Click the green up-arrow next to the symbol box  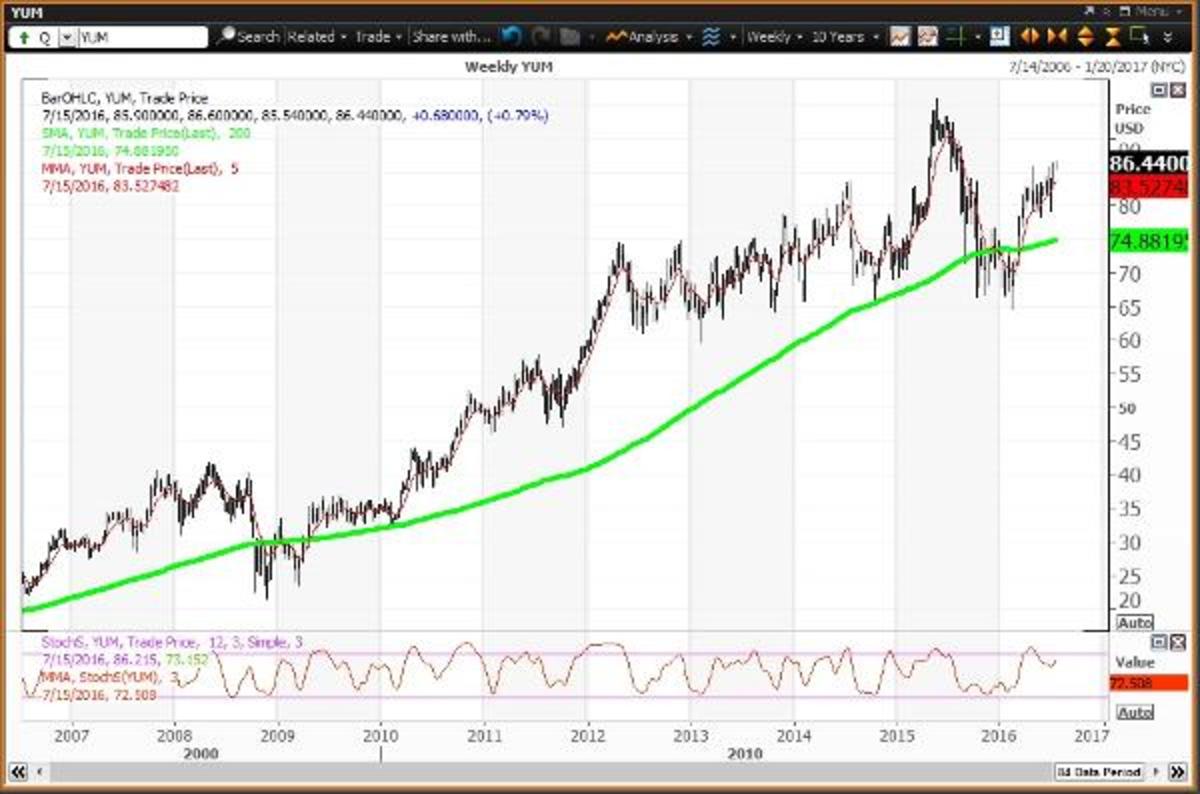[23, 35]
